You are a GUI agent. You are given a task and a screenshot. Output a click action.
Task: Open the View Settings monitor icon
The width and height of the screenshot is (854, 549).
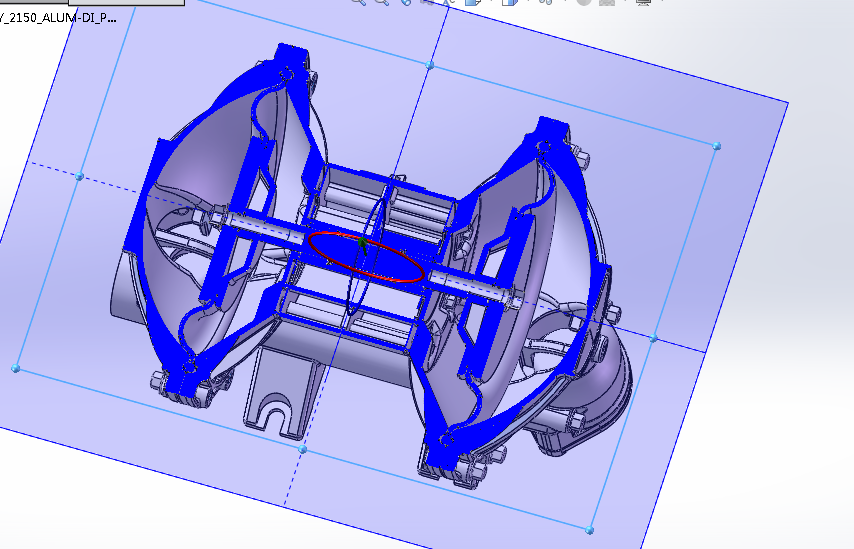coord(644,2)
